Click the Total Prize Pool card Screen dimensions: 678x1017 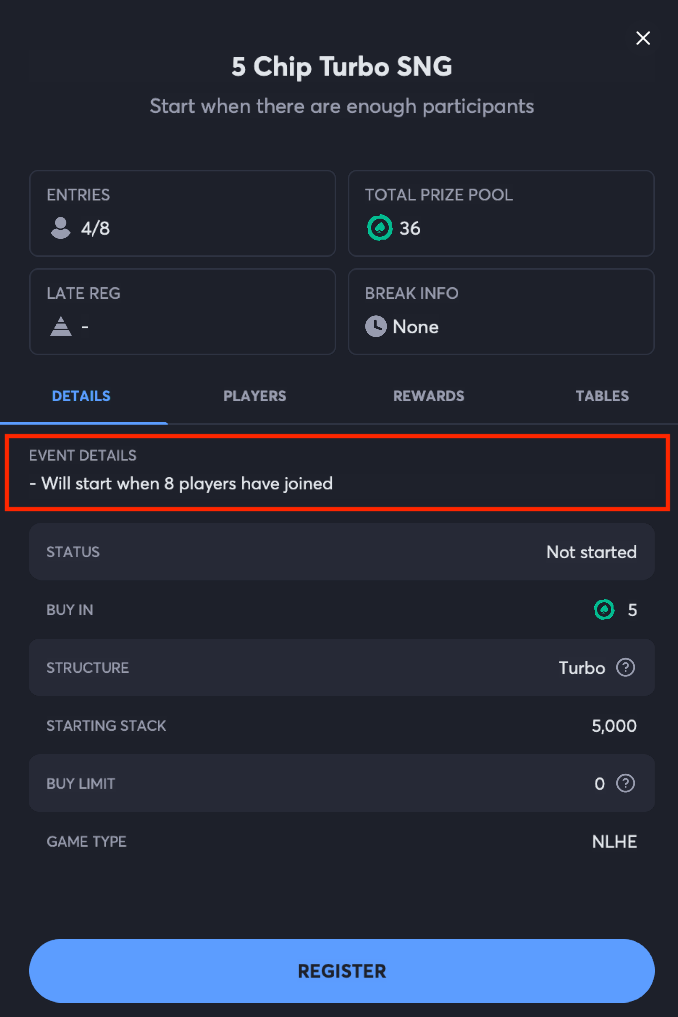[501, 213]
